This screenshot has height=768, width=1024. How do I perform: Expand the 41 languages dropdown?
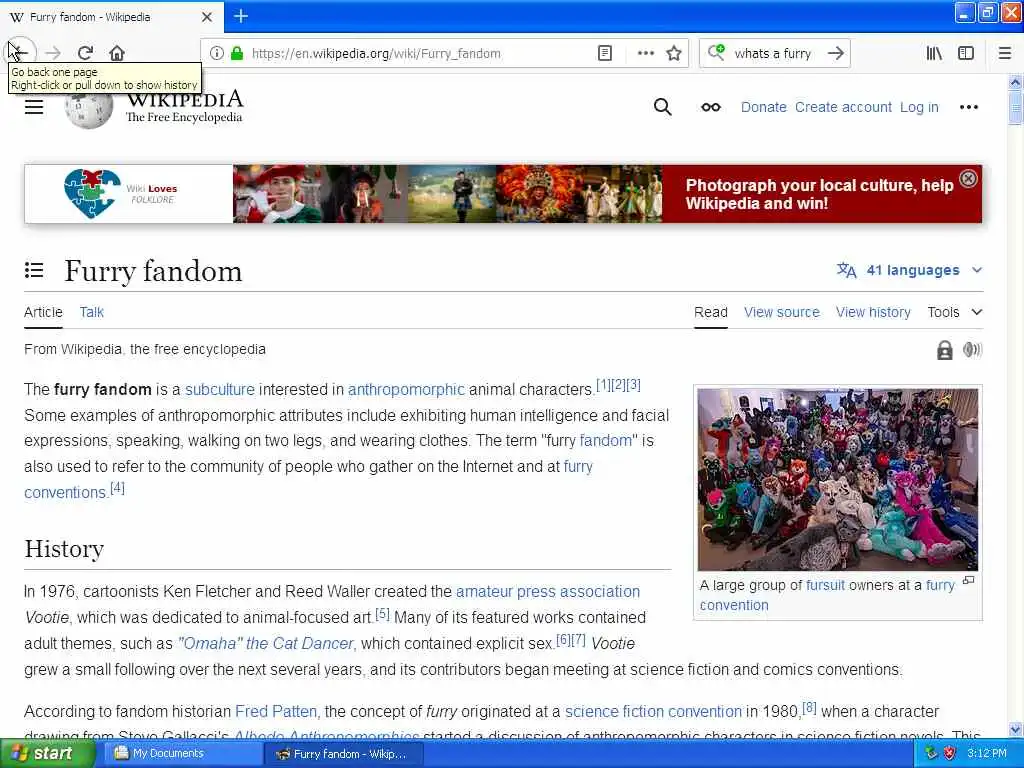click(910, 270)
